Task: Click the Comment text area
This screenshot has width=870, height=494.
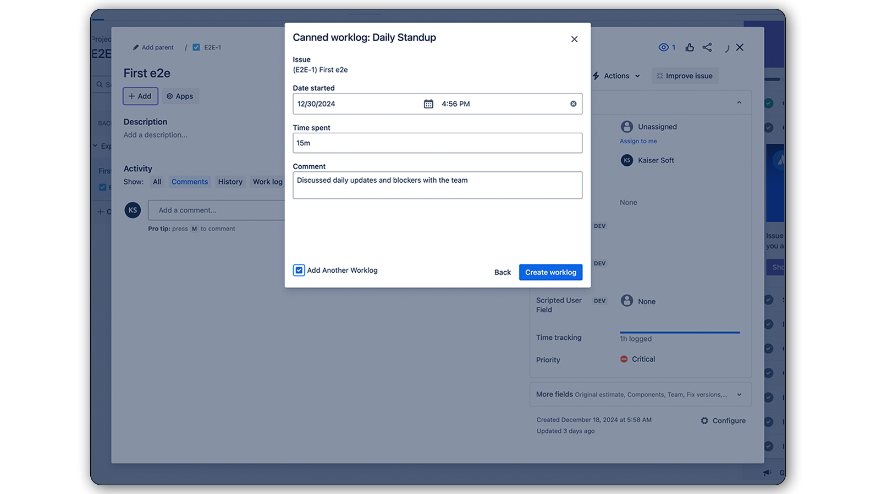Action: tap(437, 185)
